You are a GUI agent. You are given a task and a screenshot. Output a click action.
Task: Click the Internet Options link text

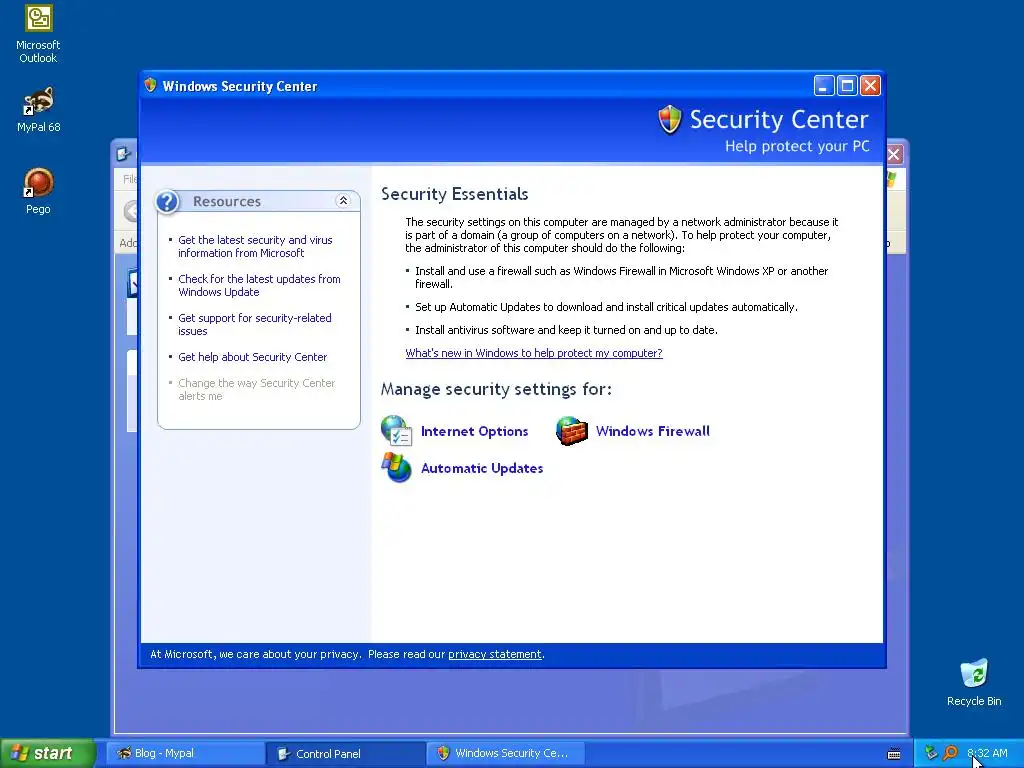coord(474,431)
